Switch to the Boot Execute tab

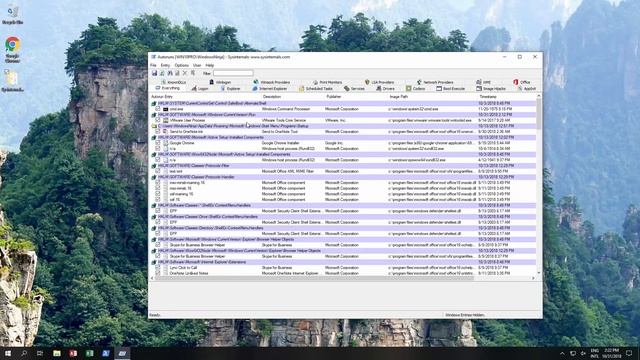point(451,89)
